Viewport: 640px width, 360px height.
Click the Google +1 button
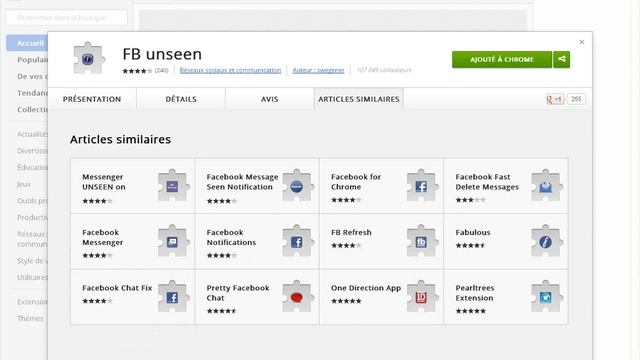(555, 99)
